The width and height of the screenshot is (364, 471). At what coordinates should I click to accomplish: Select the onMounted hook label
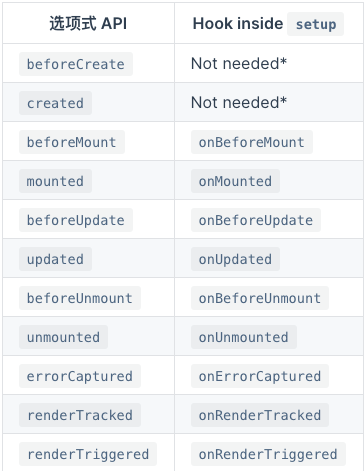pos(235,181)
